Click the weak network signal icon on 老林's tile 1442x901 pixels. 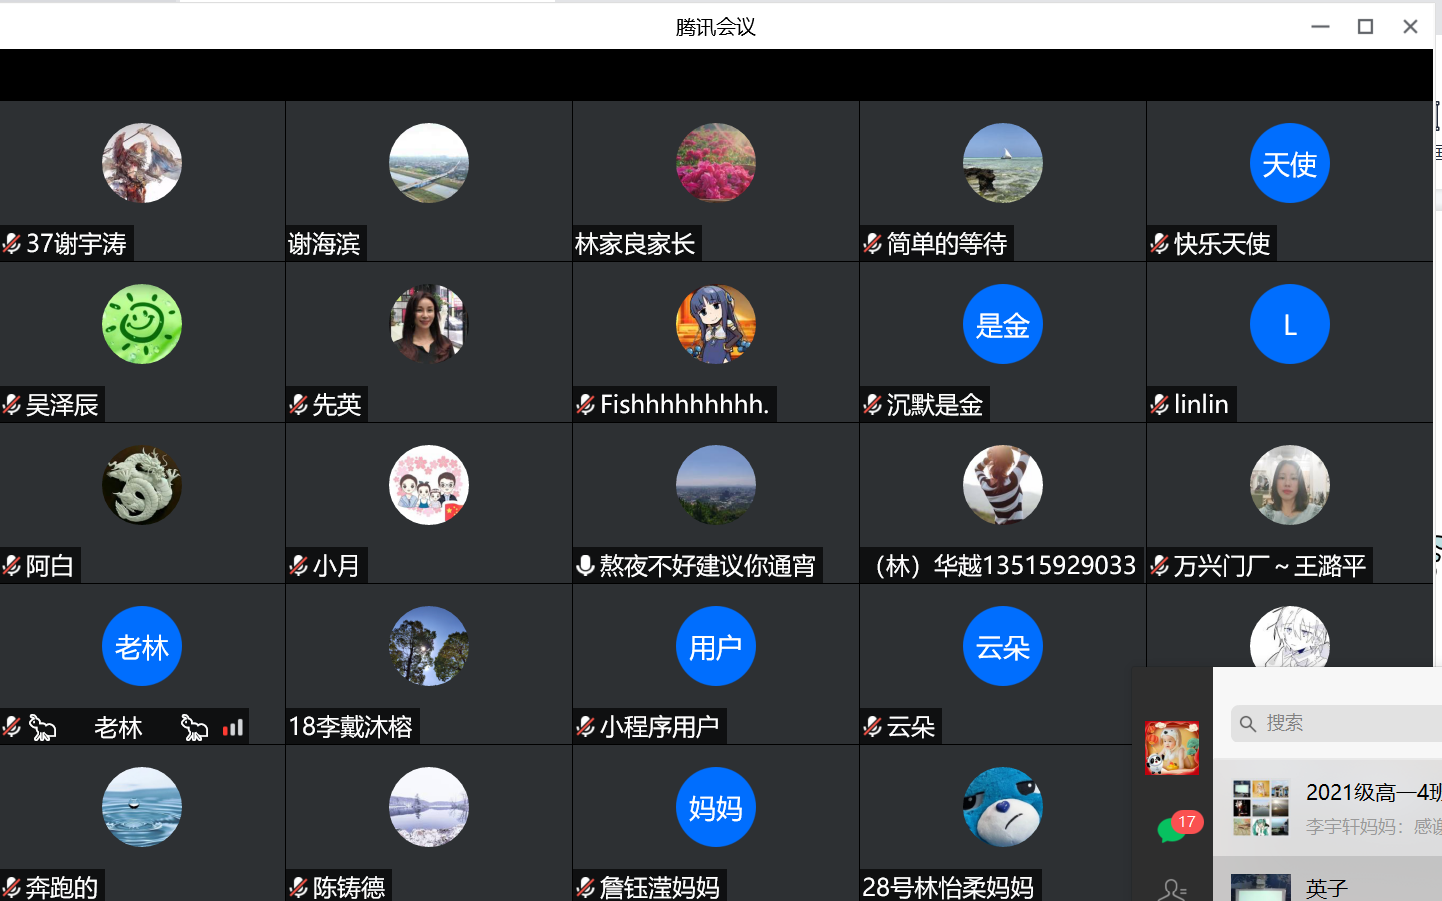[x=233, y=727]
